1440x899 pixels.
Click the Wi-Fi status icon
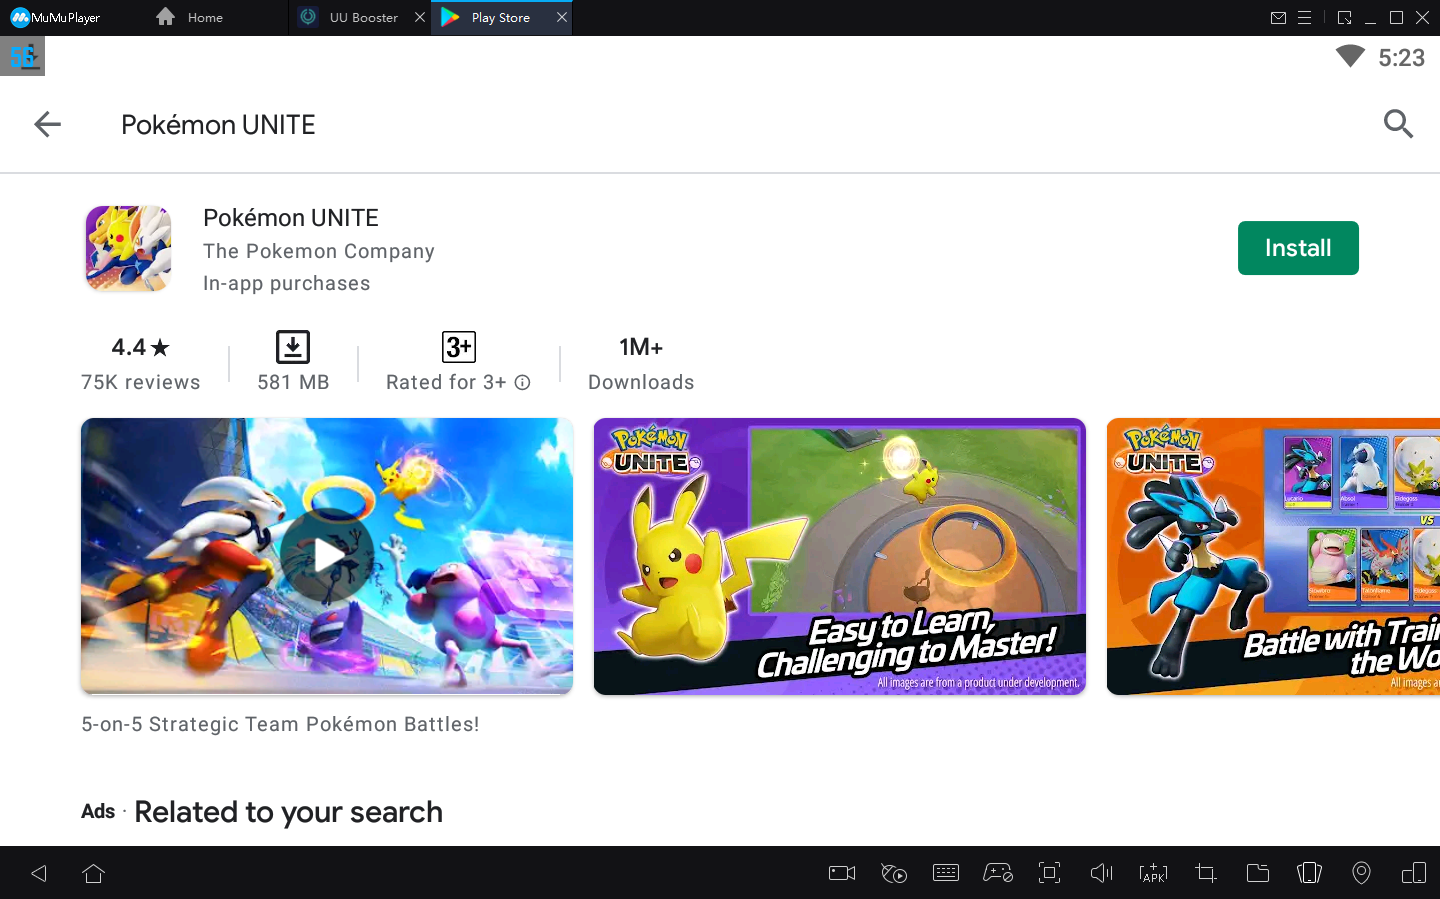pyautogui.click(x=1350, y=56)
